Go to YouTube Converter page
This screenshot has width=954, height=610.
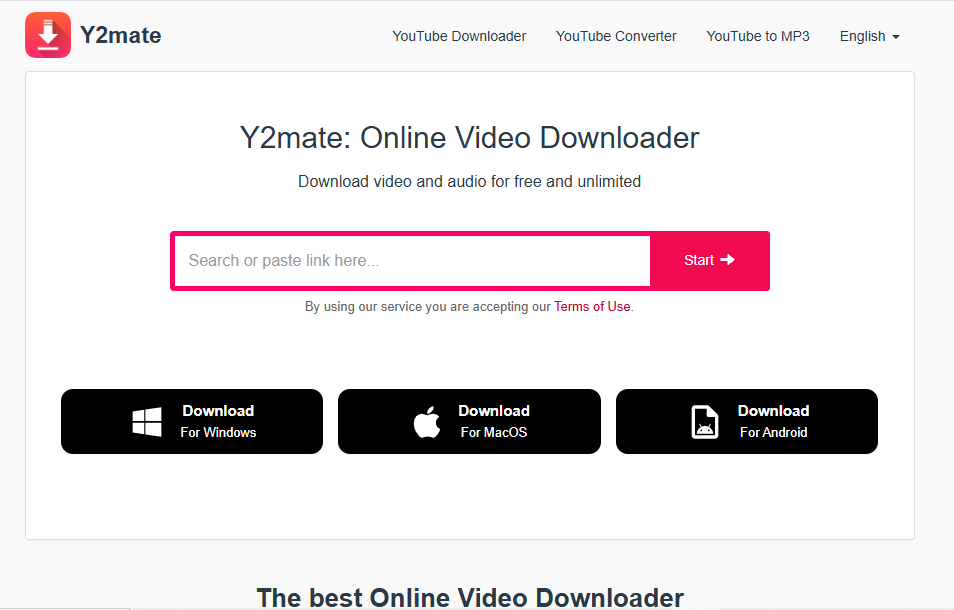pyautogui.click(x=616, y=36)
